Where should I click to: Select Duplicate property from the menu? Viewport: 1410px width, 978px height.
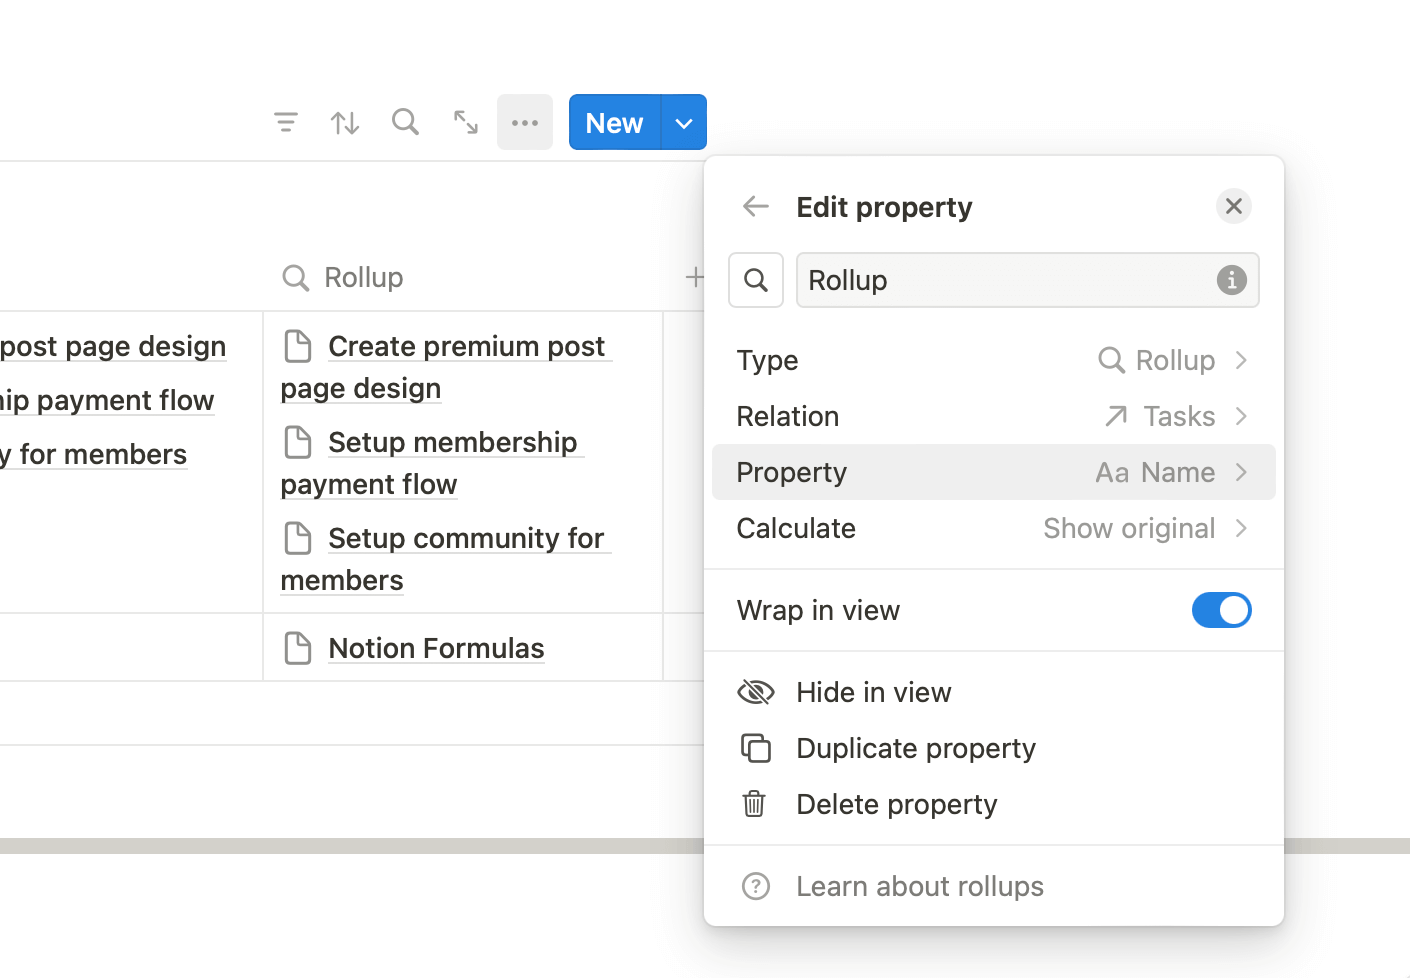916,748
